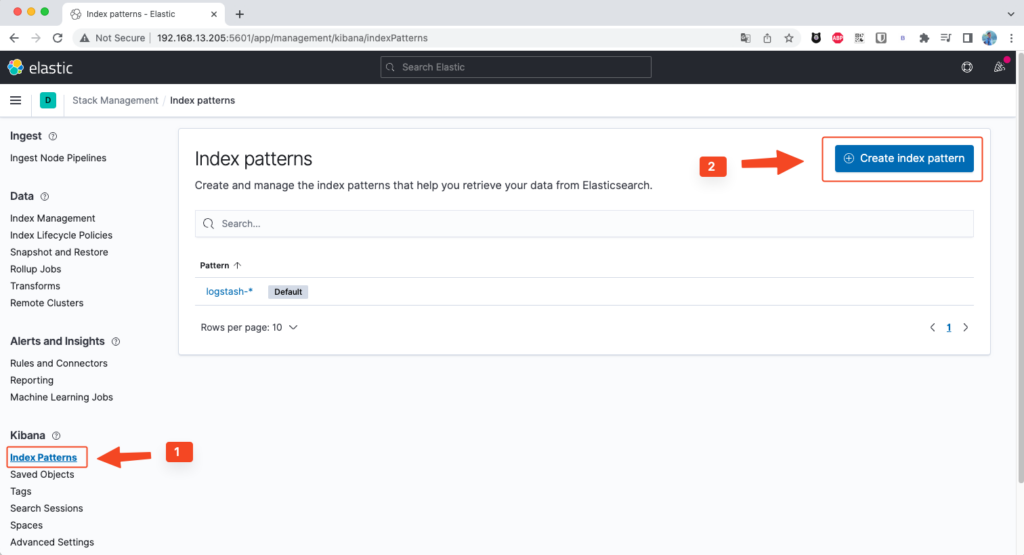Go to next page of patterns
The width and height of the screenshot is (1024, 555).
coord(965,327)
